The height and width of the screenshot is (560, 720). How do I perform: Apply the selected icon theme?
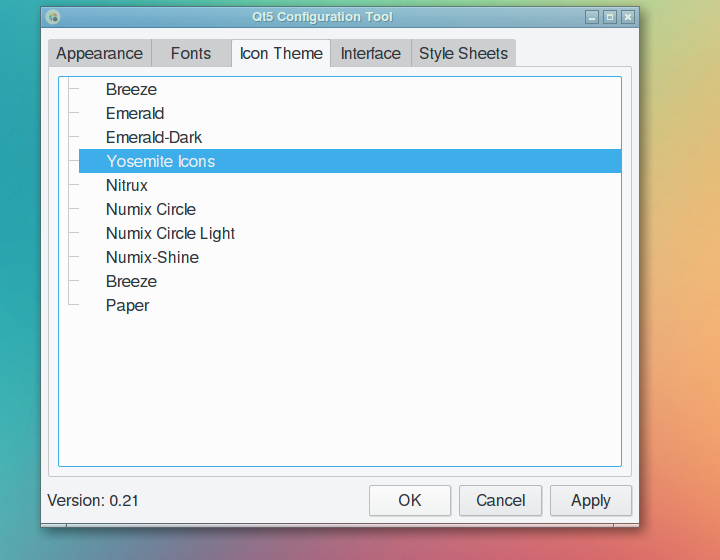coord(591,500)
